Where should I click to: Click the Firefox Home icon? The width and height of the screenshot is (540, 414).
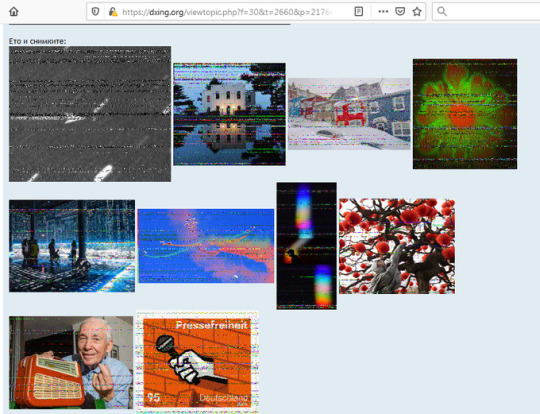click(14, 12)
